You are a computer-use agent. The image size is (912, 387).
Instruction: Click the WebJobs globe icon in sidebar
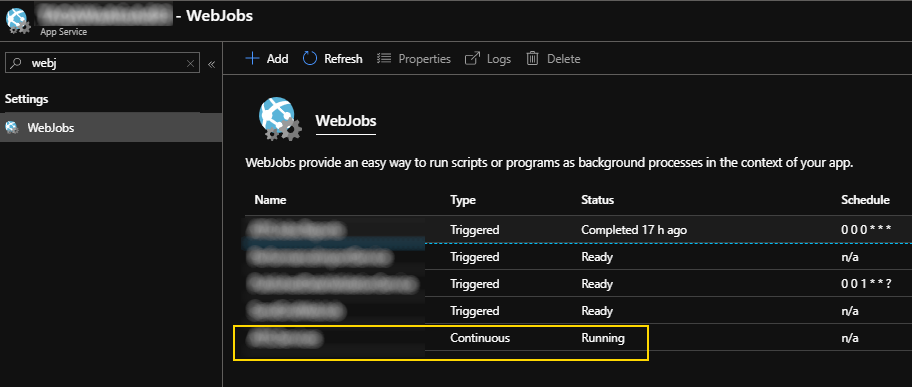click(12, 128)
